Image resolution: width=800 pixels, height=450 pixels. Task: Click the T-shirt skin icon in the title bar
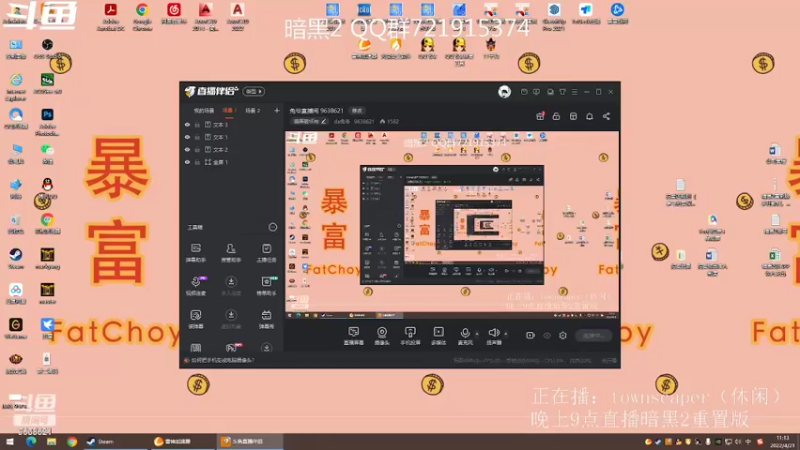[x=562, y=92]
